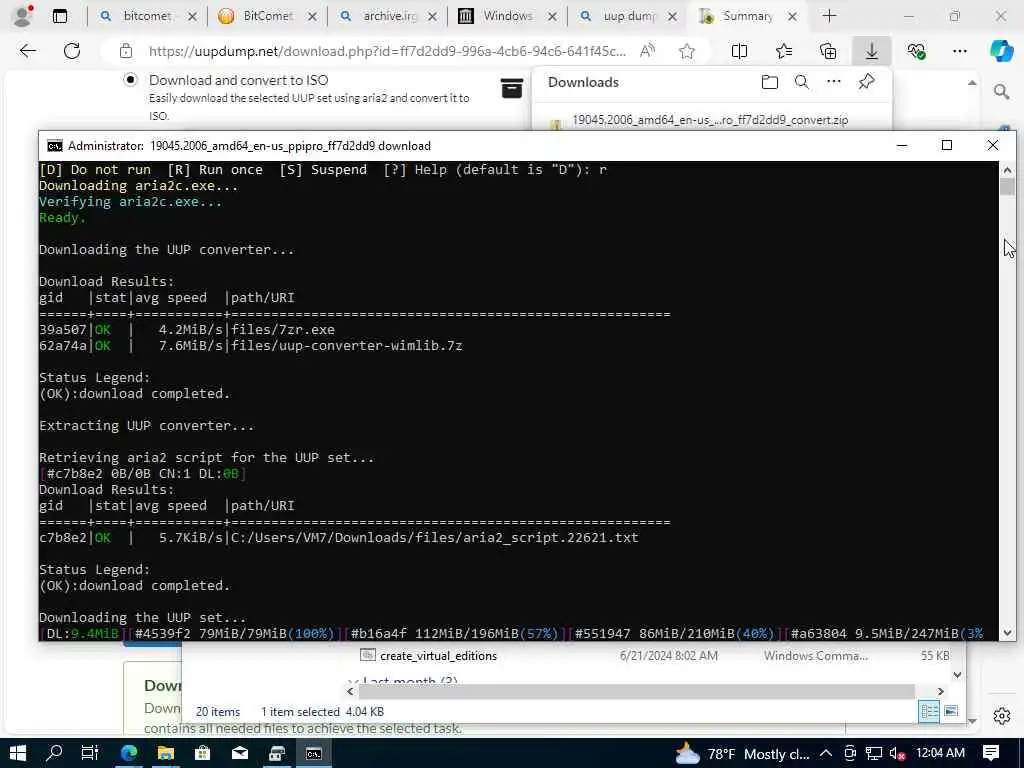Viewport: 1024px width, 768px height.
Task: Switch File Explorer to details view icon
Action: coord(929,711)
